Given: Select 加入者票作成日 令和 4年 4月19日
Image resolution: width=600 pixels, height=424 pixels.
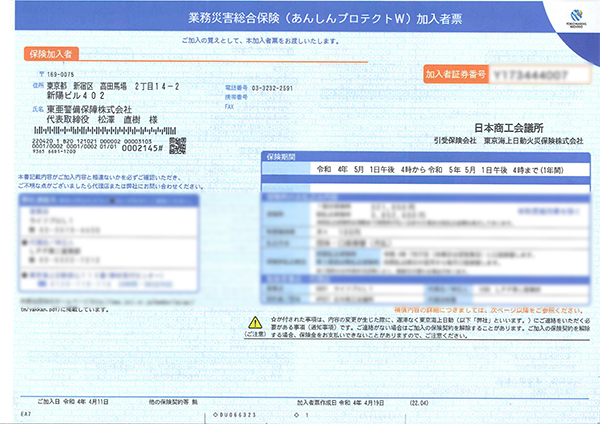Looking at the screenshot, I should [x=340, y=403].
